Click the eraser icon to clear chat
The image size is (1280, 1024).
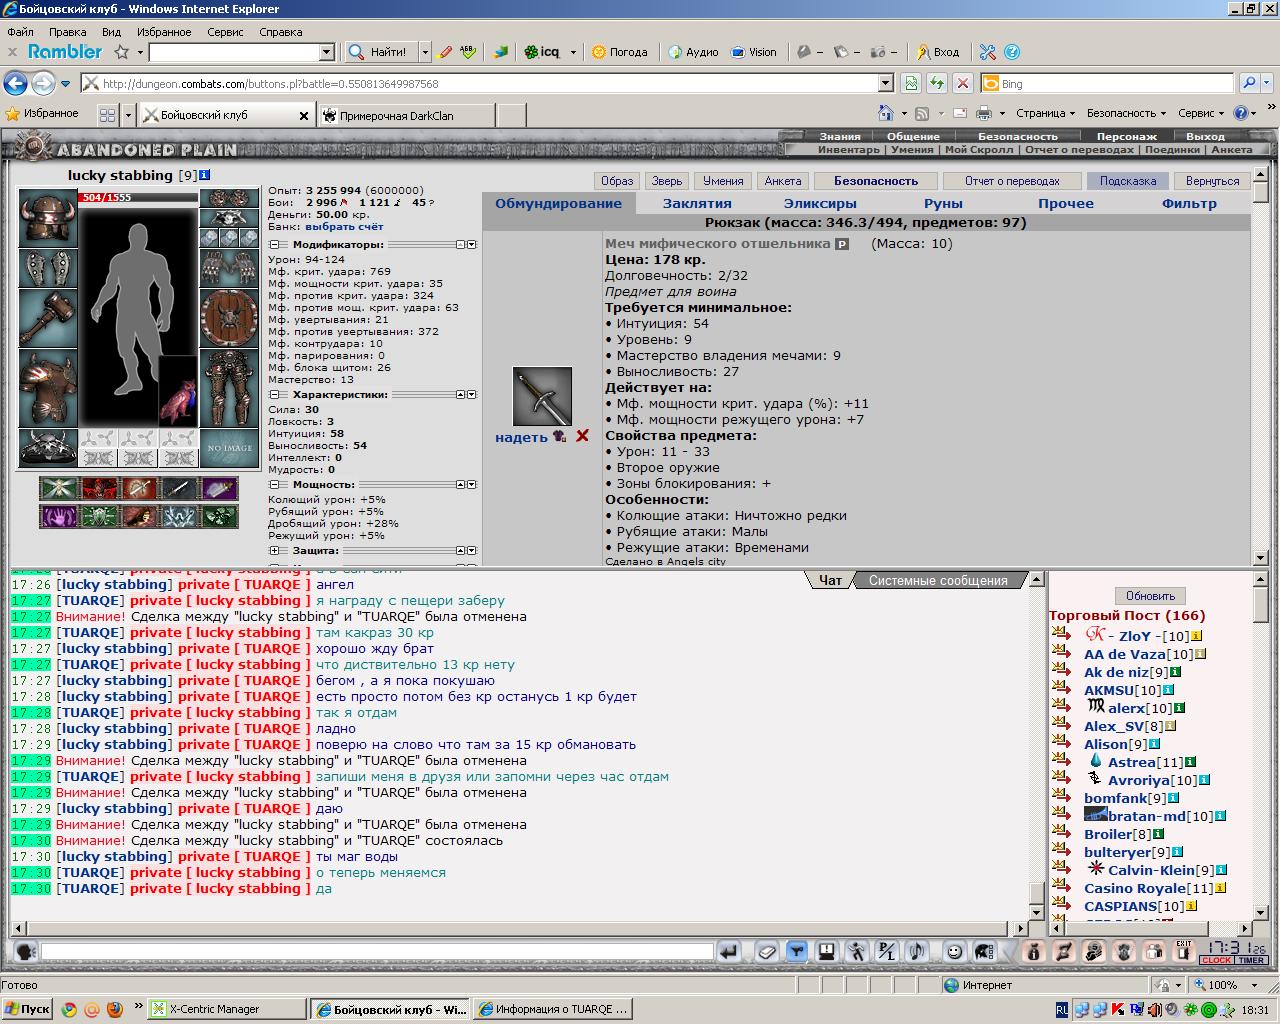tap(766, 951)
